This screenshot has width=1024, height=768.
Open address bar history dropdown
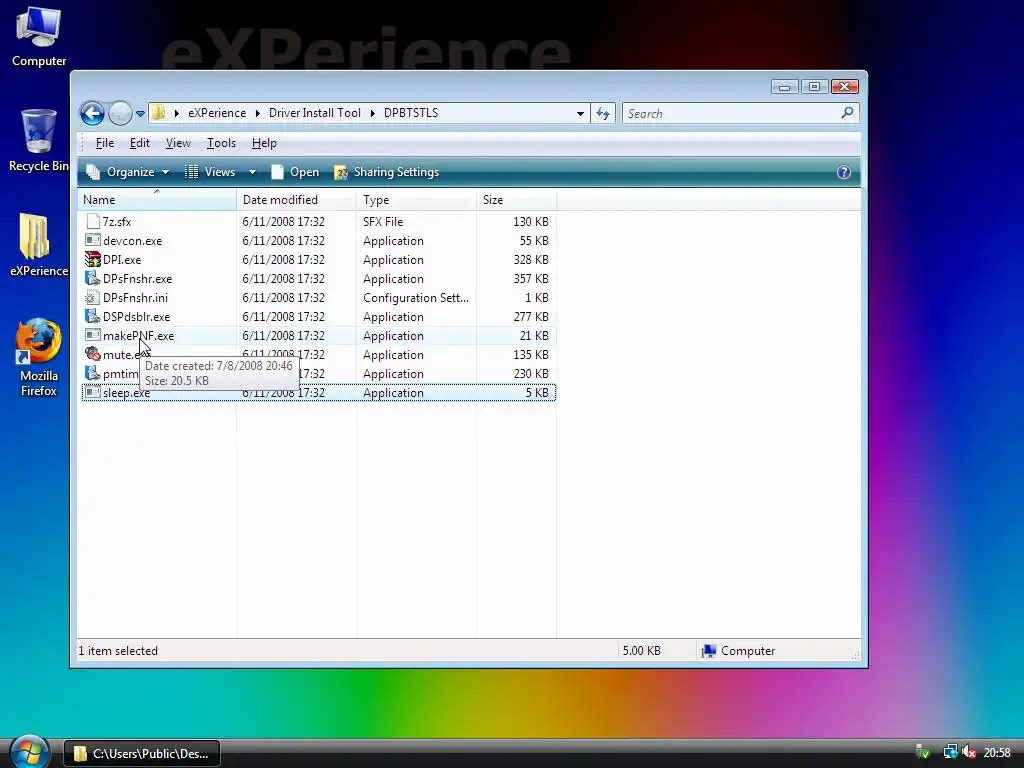580,114
